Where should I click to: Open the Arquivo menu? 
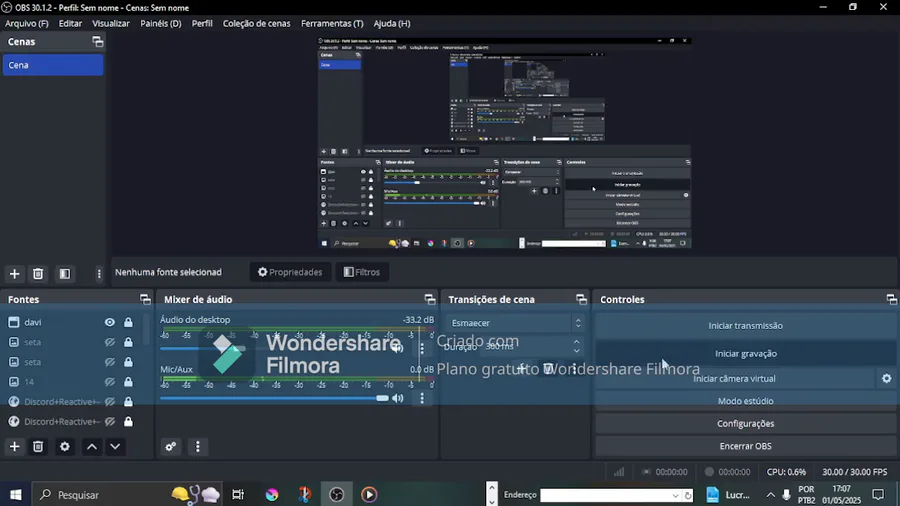[x=26, y=24]
